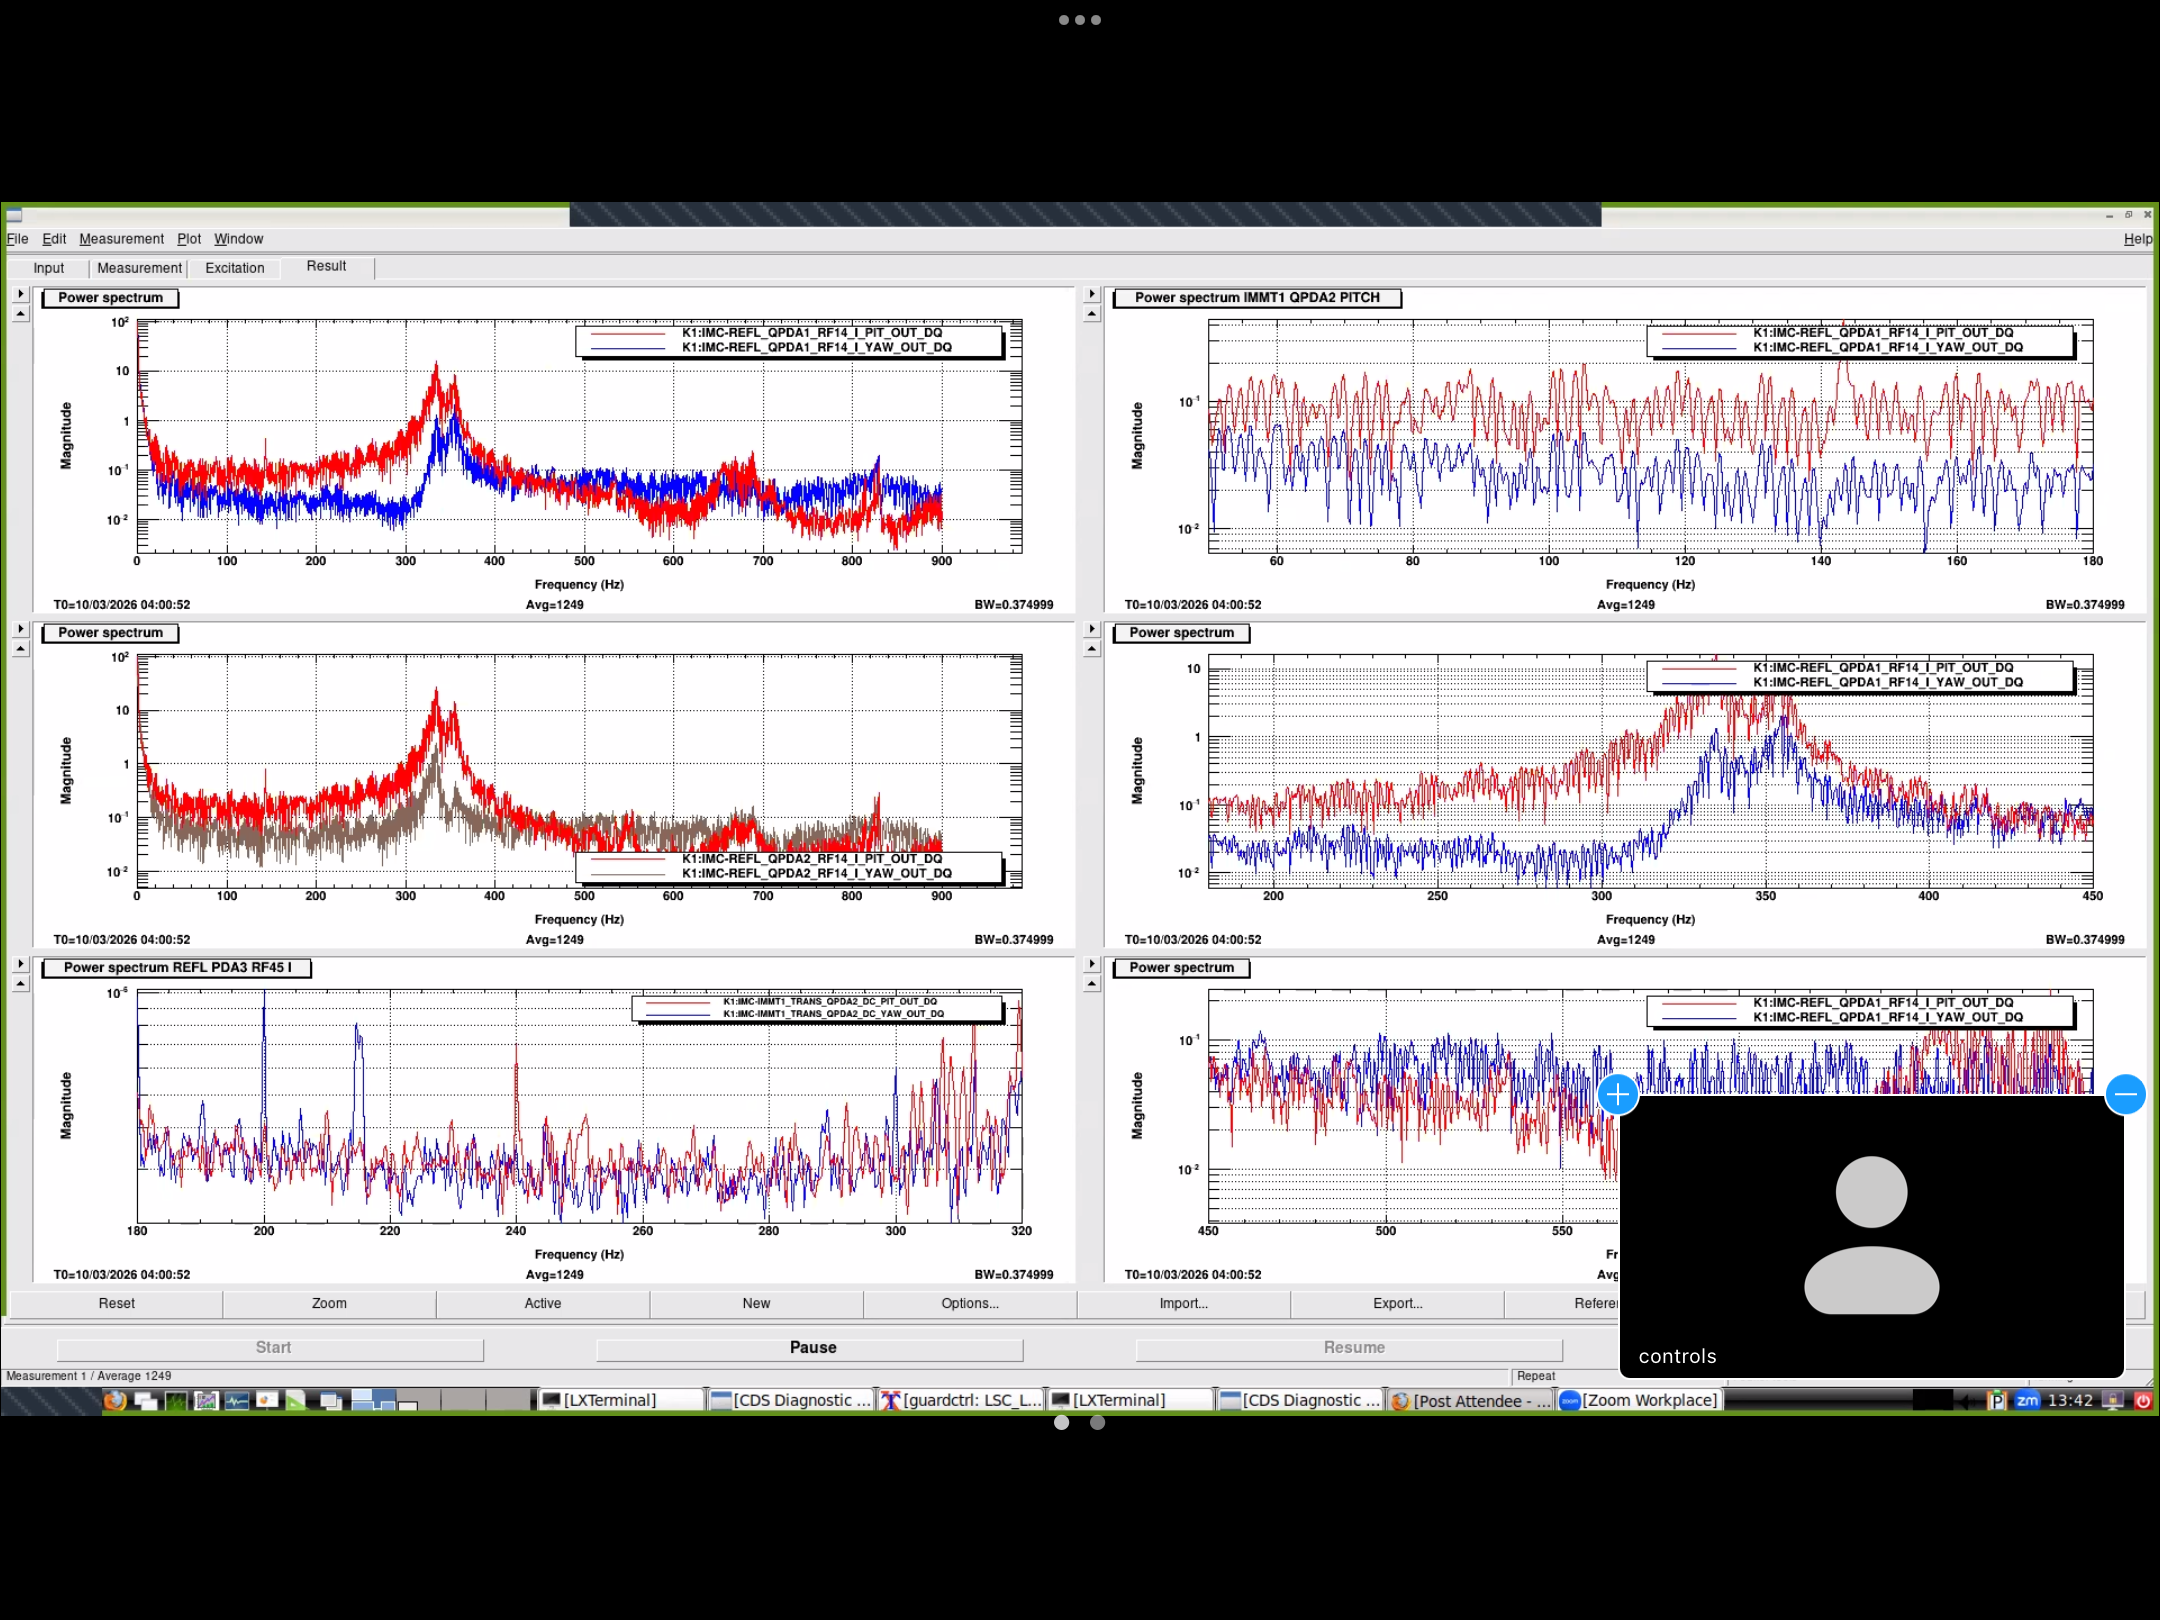Image resolution: width=2160 pixels, height=1620 pixels.
Task: Open the guardctrl LSC taskbar window
Action: (x=961, y=1400)
